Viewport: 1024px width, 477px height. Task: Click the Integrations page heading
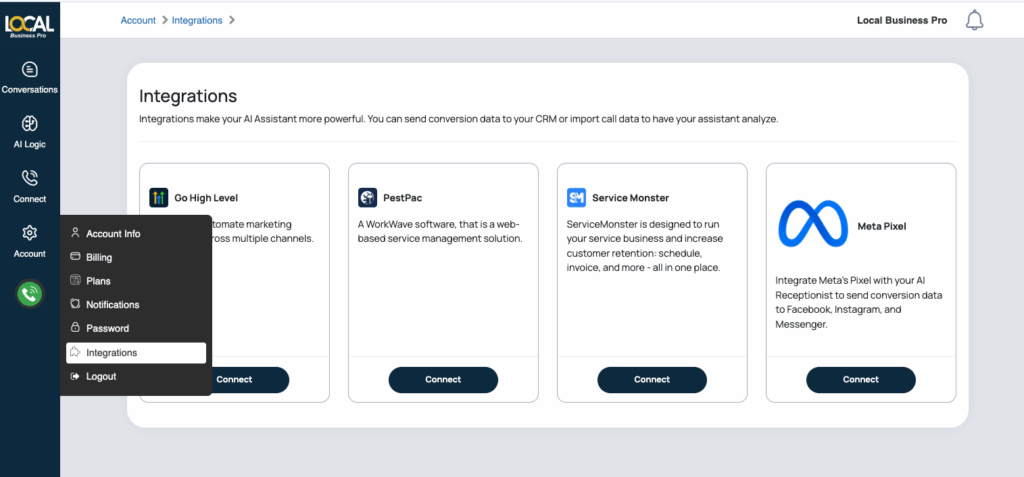(188, 96)
